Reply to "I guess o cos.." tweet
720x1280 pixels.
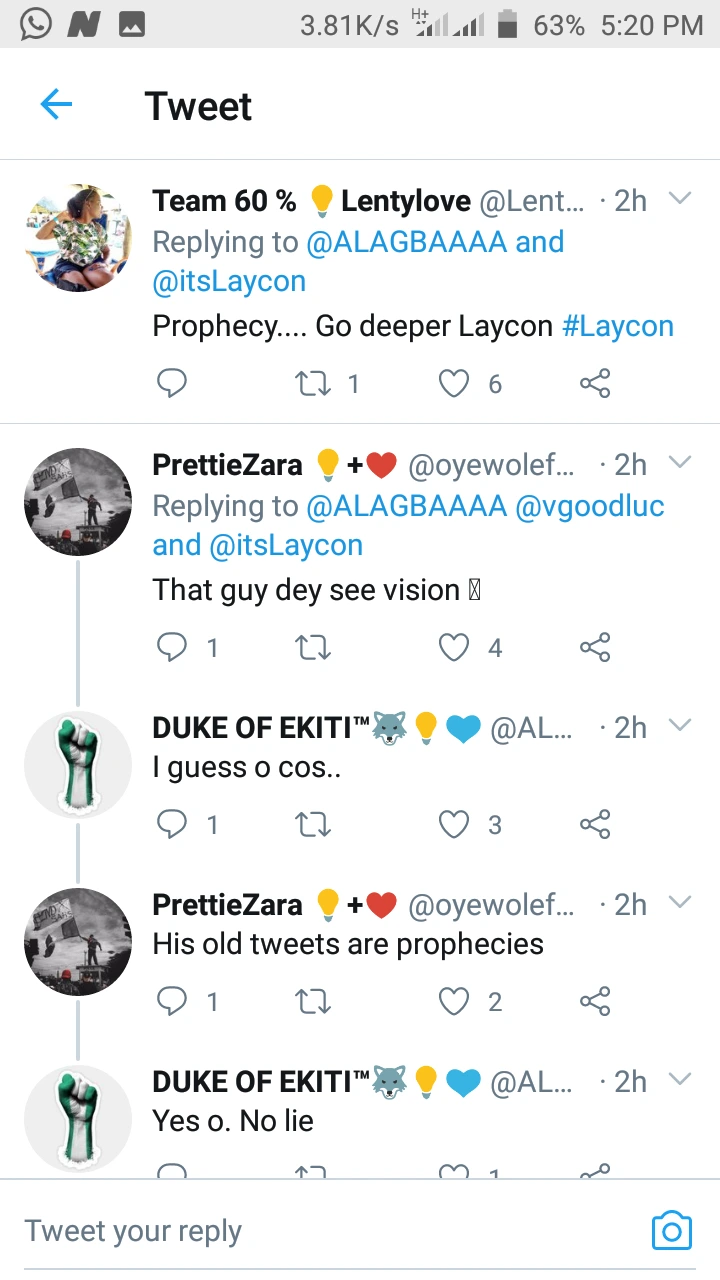tap(172, 824)
